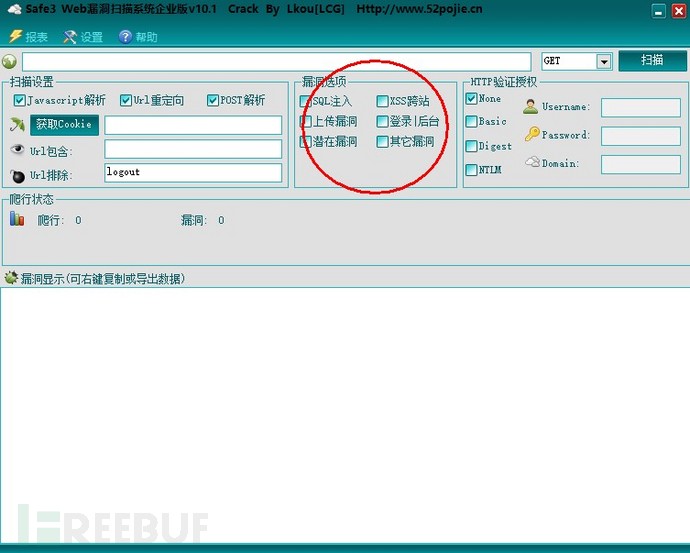Toggle the Url重定向 checkbox
690x553 pixels.
[x=125, y=100]
